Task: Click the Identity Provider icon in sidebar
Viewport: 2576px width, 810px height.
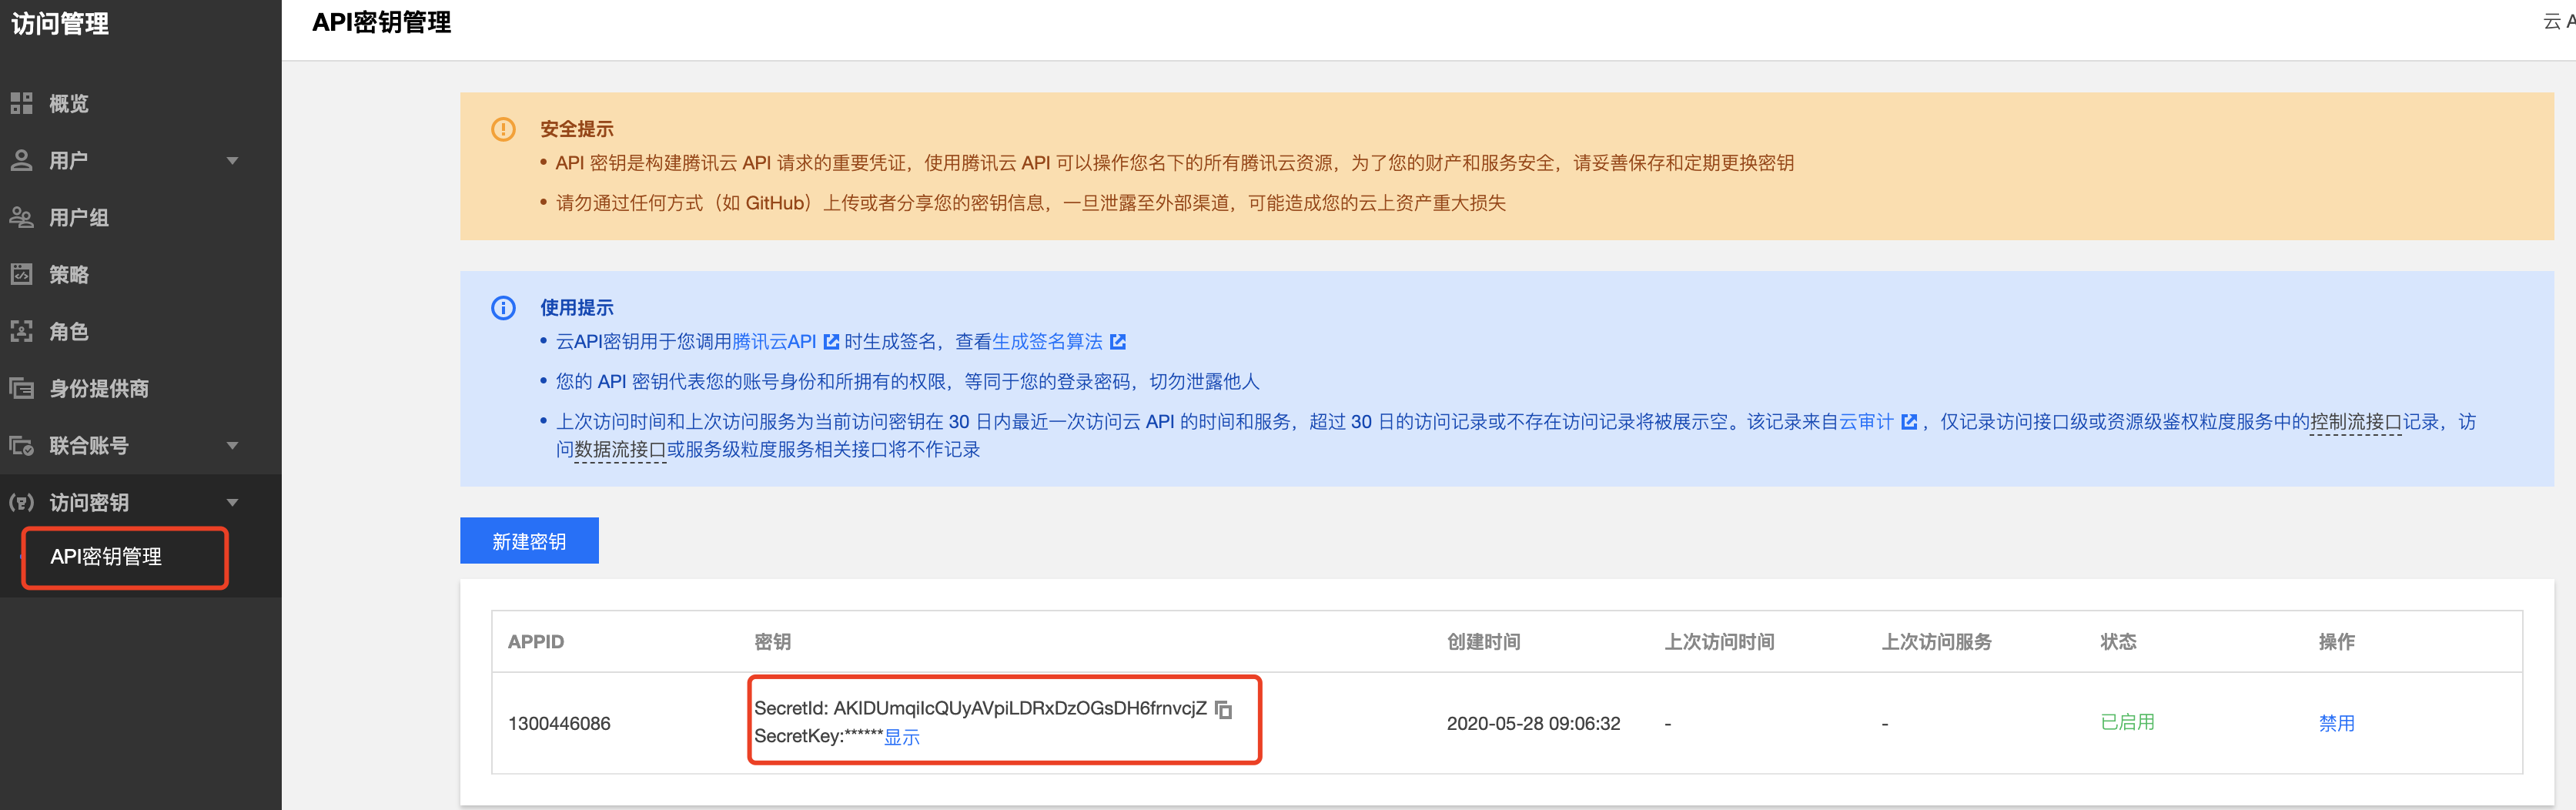Action: pos(21,388)
